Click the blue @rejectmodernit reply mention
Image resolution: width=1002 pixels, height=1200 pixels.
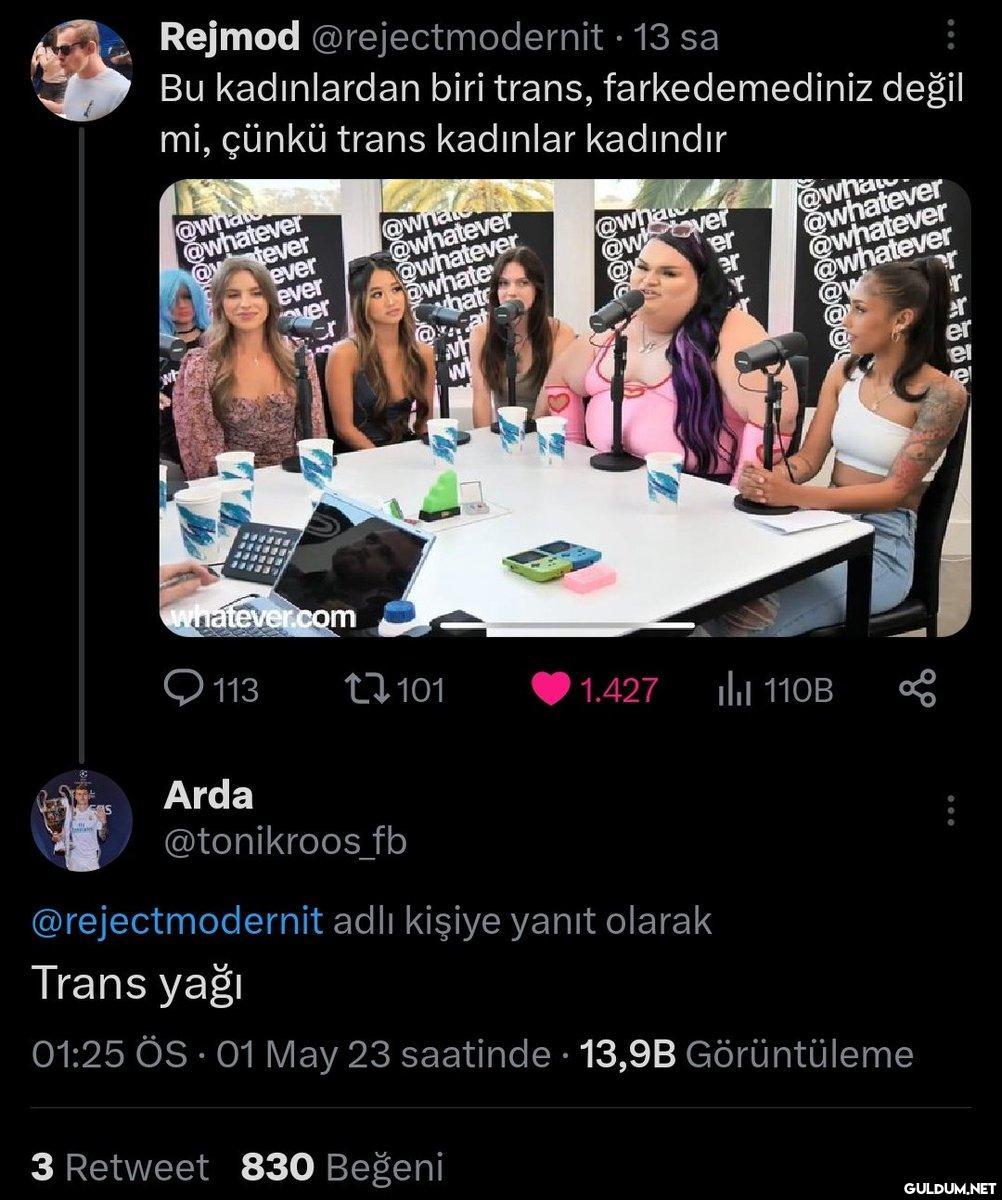tap(178, 920)
